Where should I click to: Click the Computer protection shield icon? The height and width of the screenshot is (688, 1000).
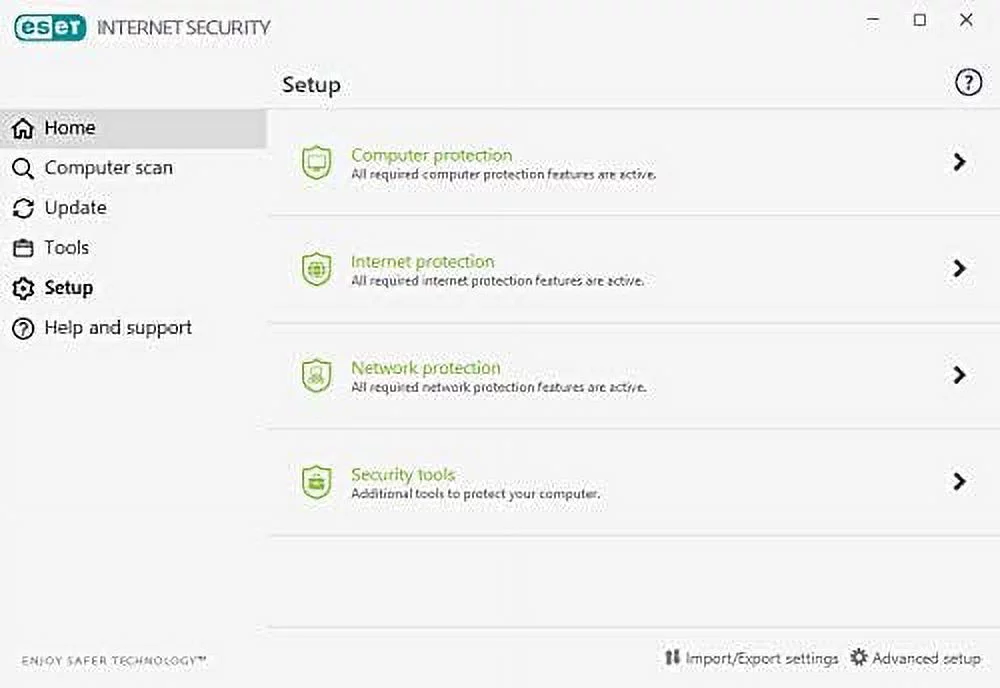(x=316, y=162)
